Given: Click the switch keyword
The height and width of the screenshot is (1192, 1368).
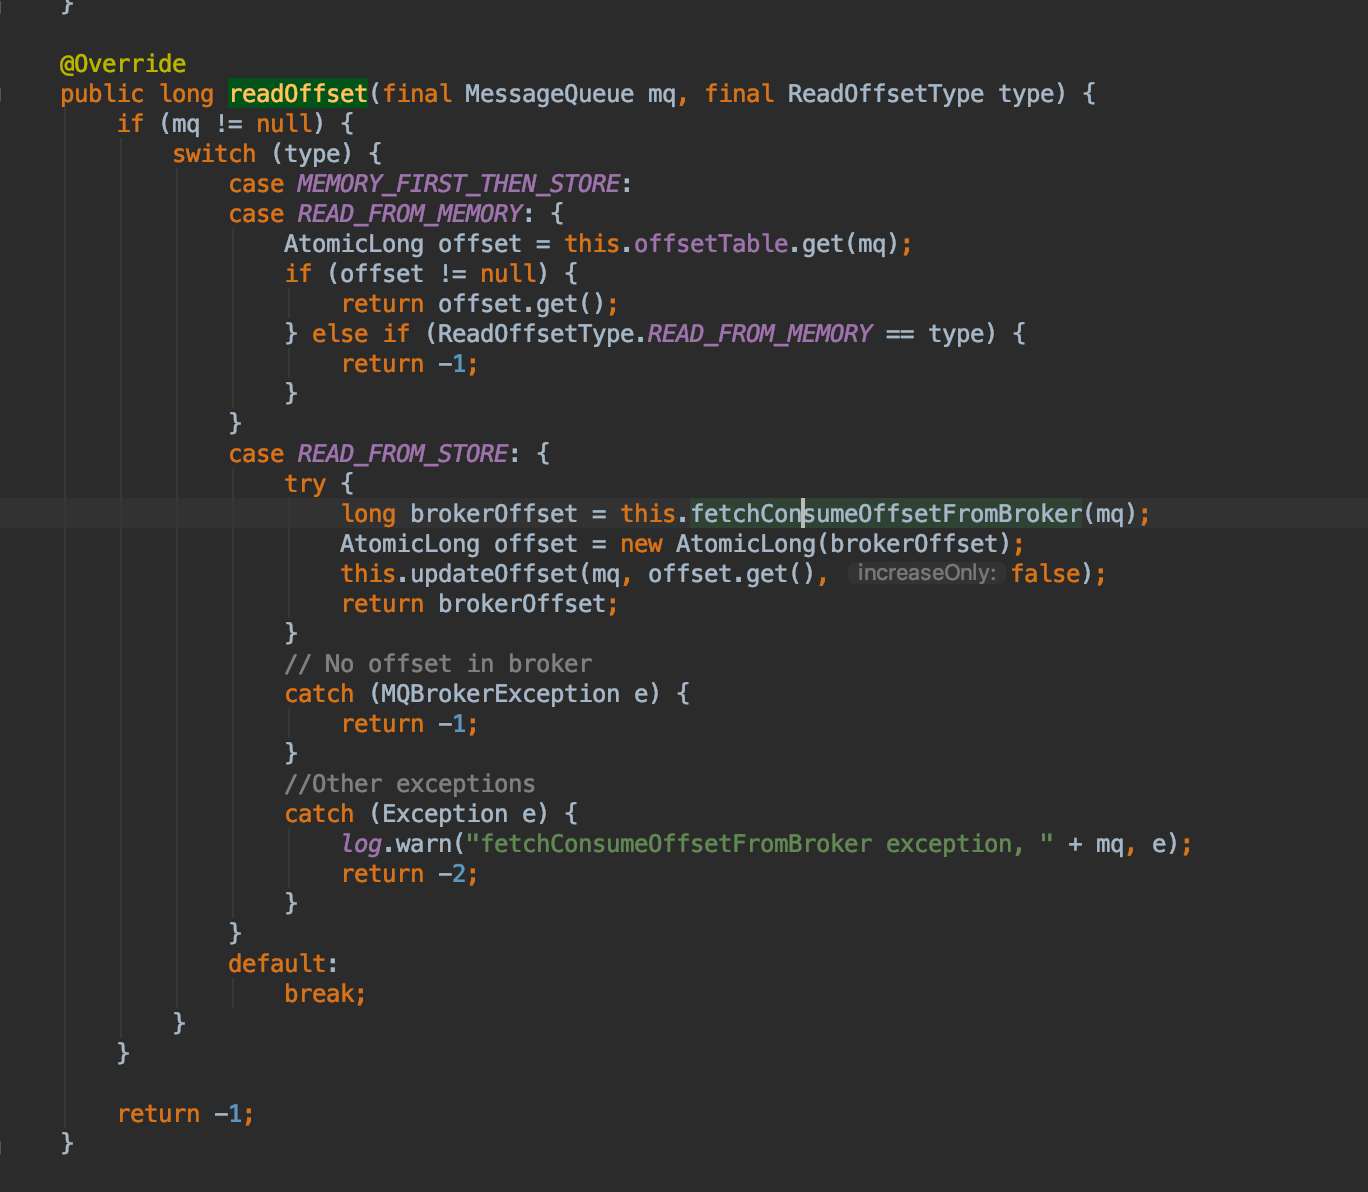Looking at the screenshot, I should [214, 154].
